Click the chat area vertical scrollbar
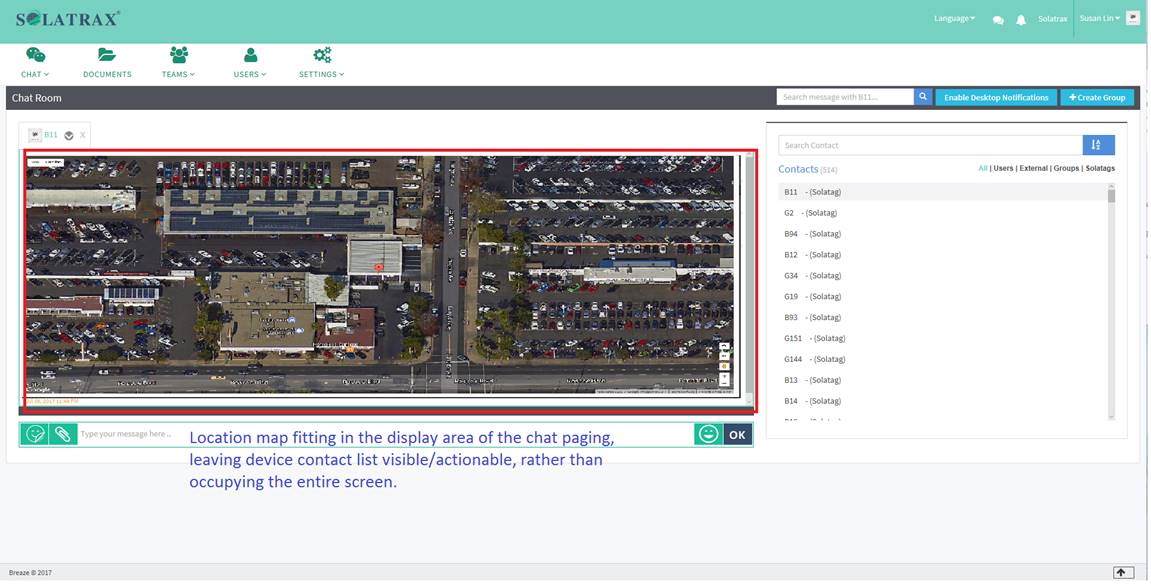This screenshot has width=1151, height=584. click(x=749, y=279)
